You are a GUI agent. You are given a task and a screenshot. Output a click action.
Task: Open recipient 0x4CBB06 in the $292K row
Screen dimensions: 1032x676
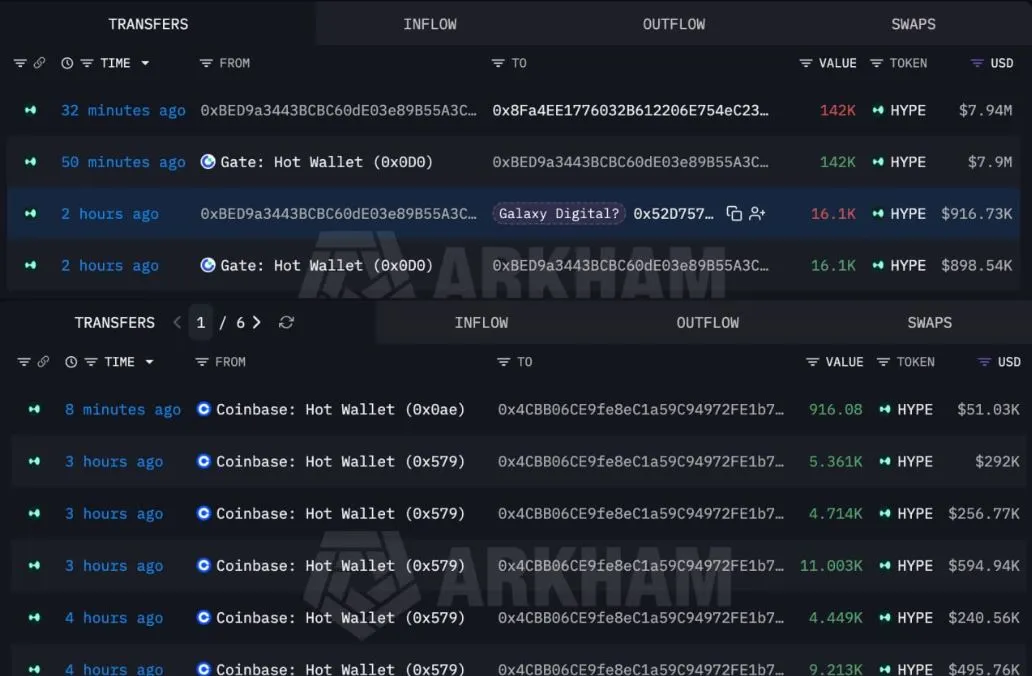(x=641, y=461)
